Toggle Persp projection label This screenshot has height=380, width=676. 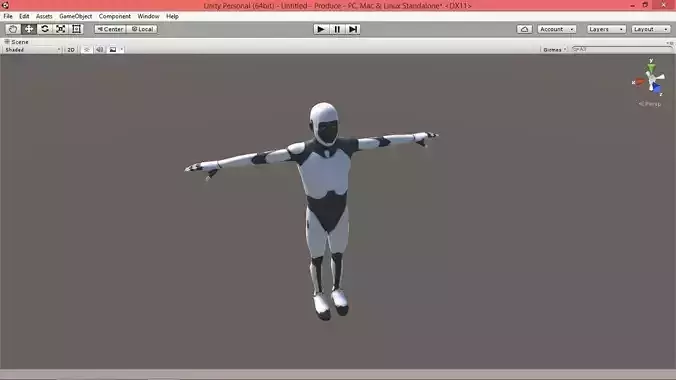point(650,104)
